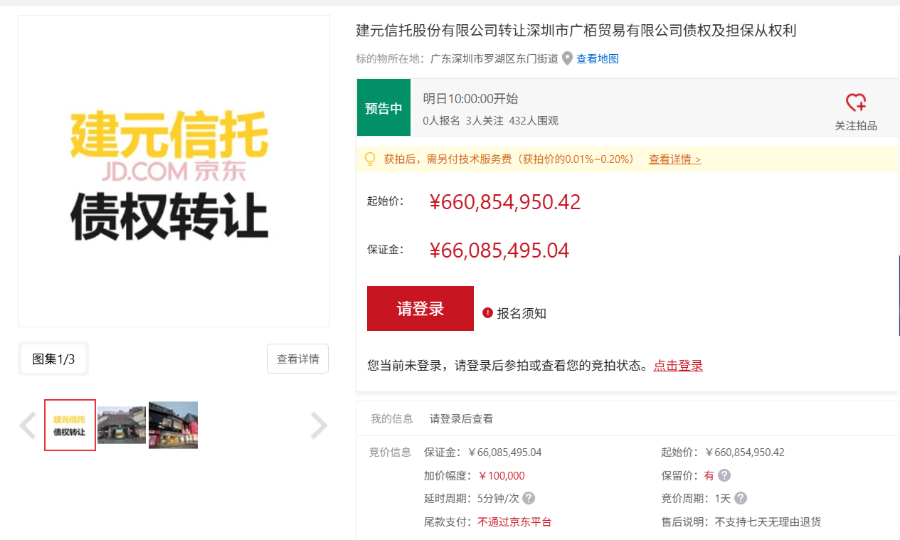Click the 加价幅度 value ¥100,000

coord(502,476)
